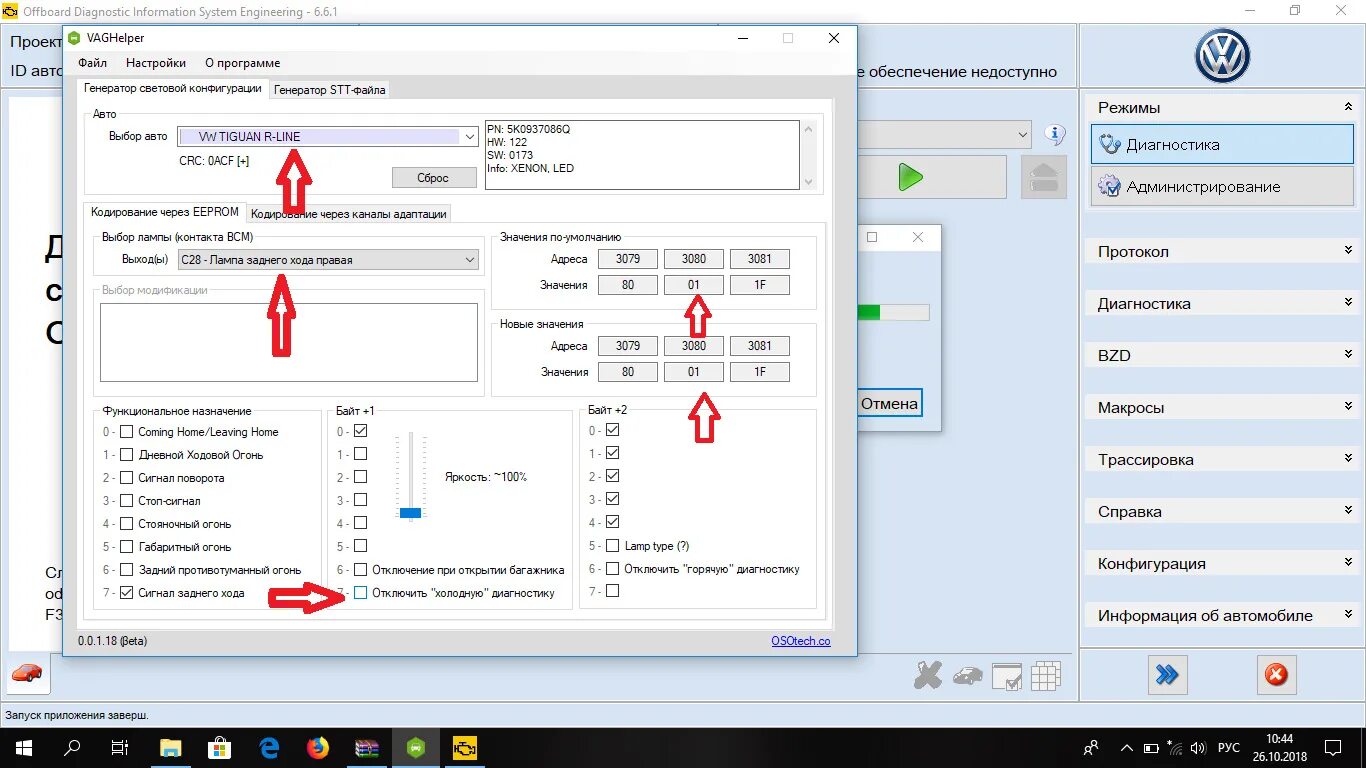
Task: Open Windows search from the taskbar
Action: [x=72, y=747]
